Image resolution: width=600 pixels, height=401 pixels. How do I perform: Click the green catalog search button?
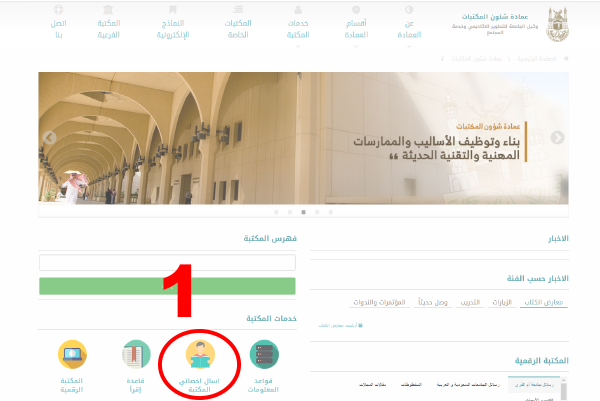pos(167,286)
